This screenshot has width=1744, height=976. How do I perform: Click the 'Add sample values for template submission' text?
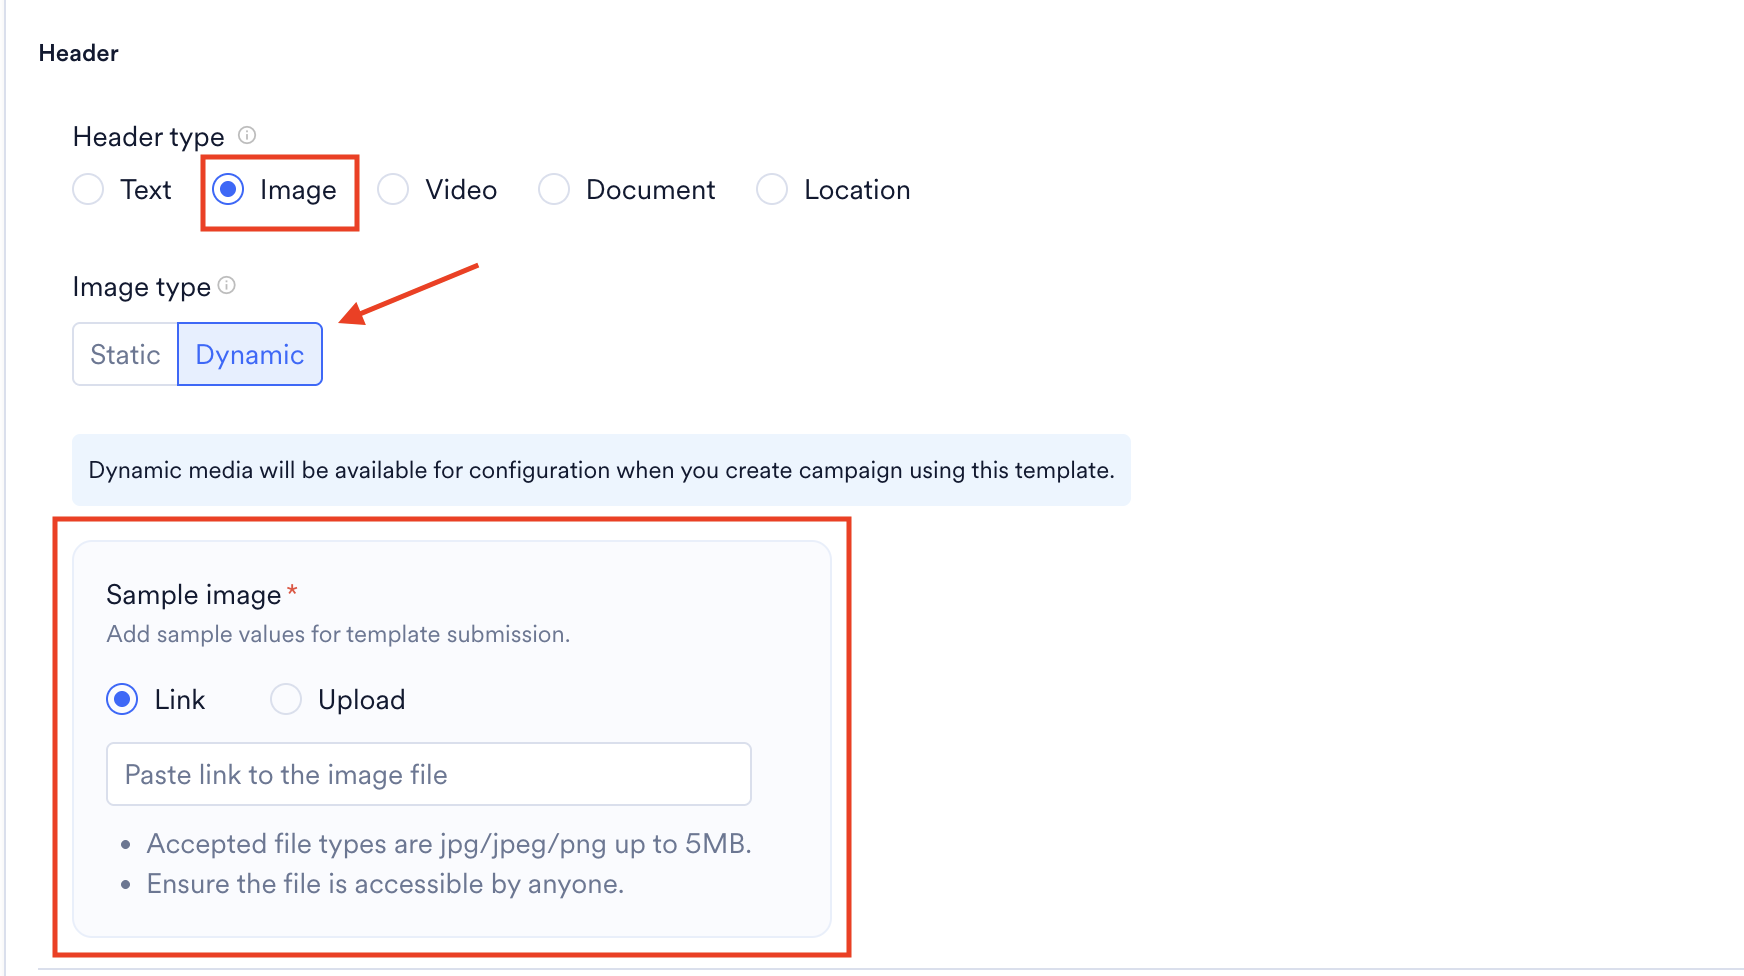click(x=338, y=634)
